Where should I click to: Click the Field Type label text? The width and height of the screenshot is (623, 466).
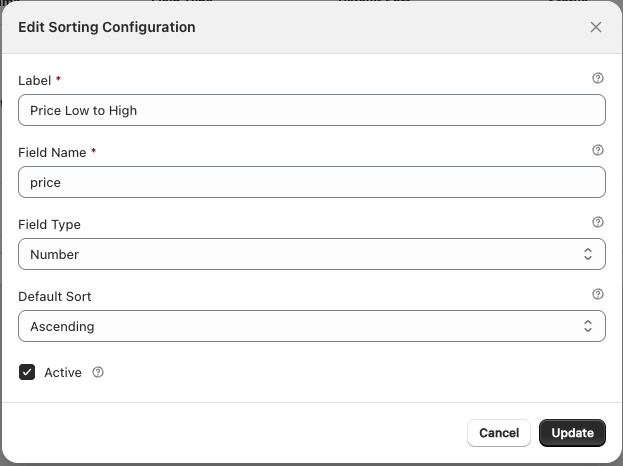coord(49,225)
